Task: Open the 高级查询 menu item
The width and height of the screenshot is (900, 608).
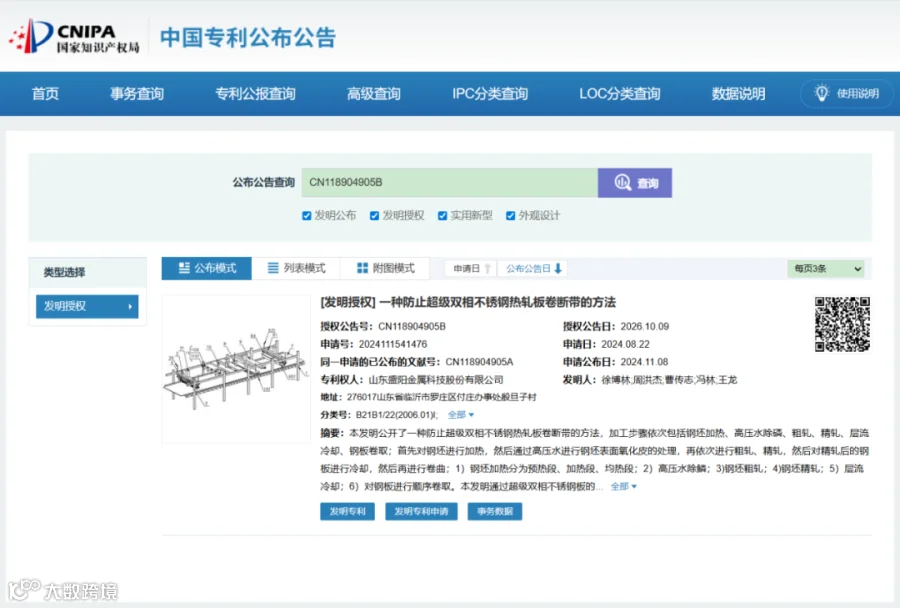Action: point(374,94)
